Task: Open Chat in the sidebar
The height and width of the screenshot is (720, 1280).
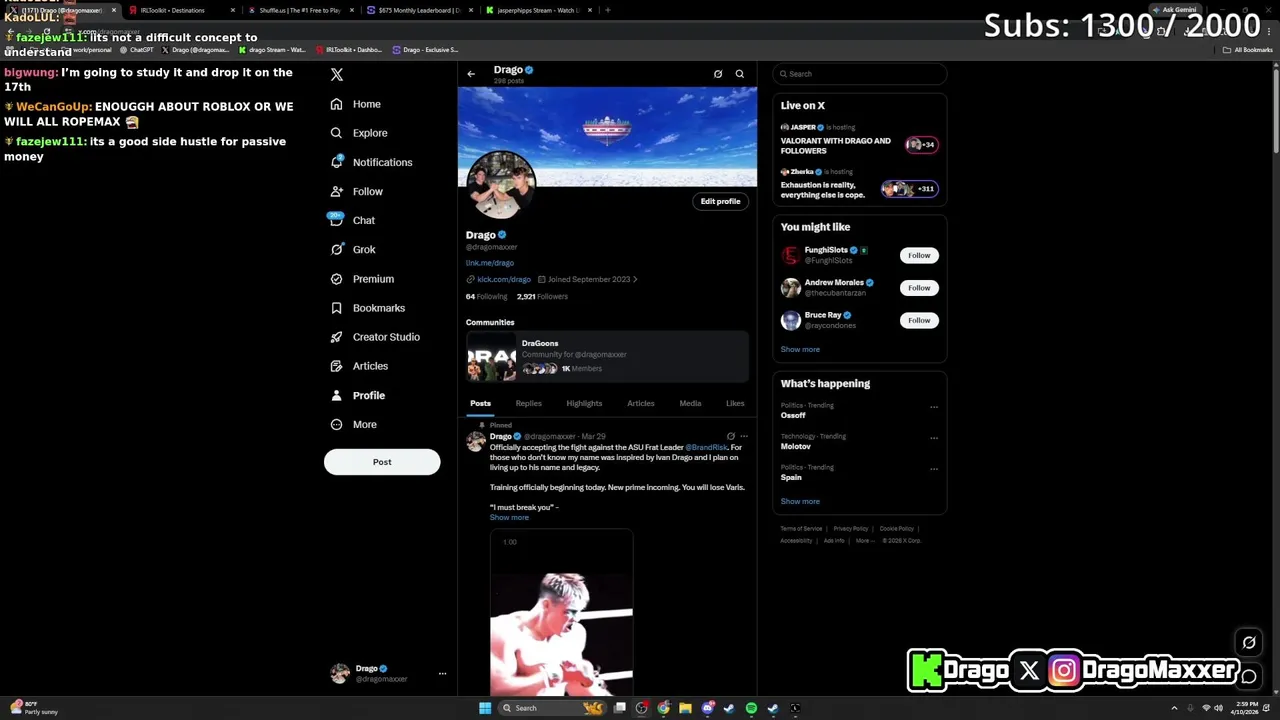Action: (352, 220)
